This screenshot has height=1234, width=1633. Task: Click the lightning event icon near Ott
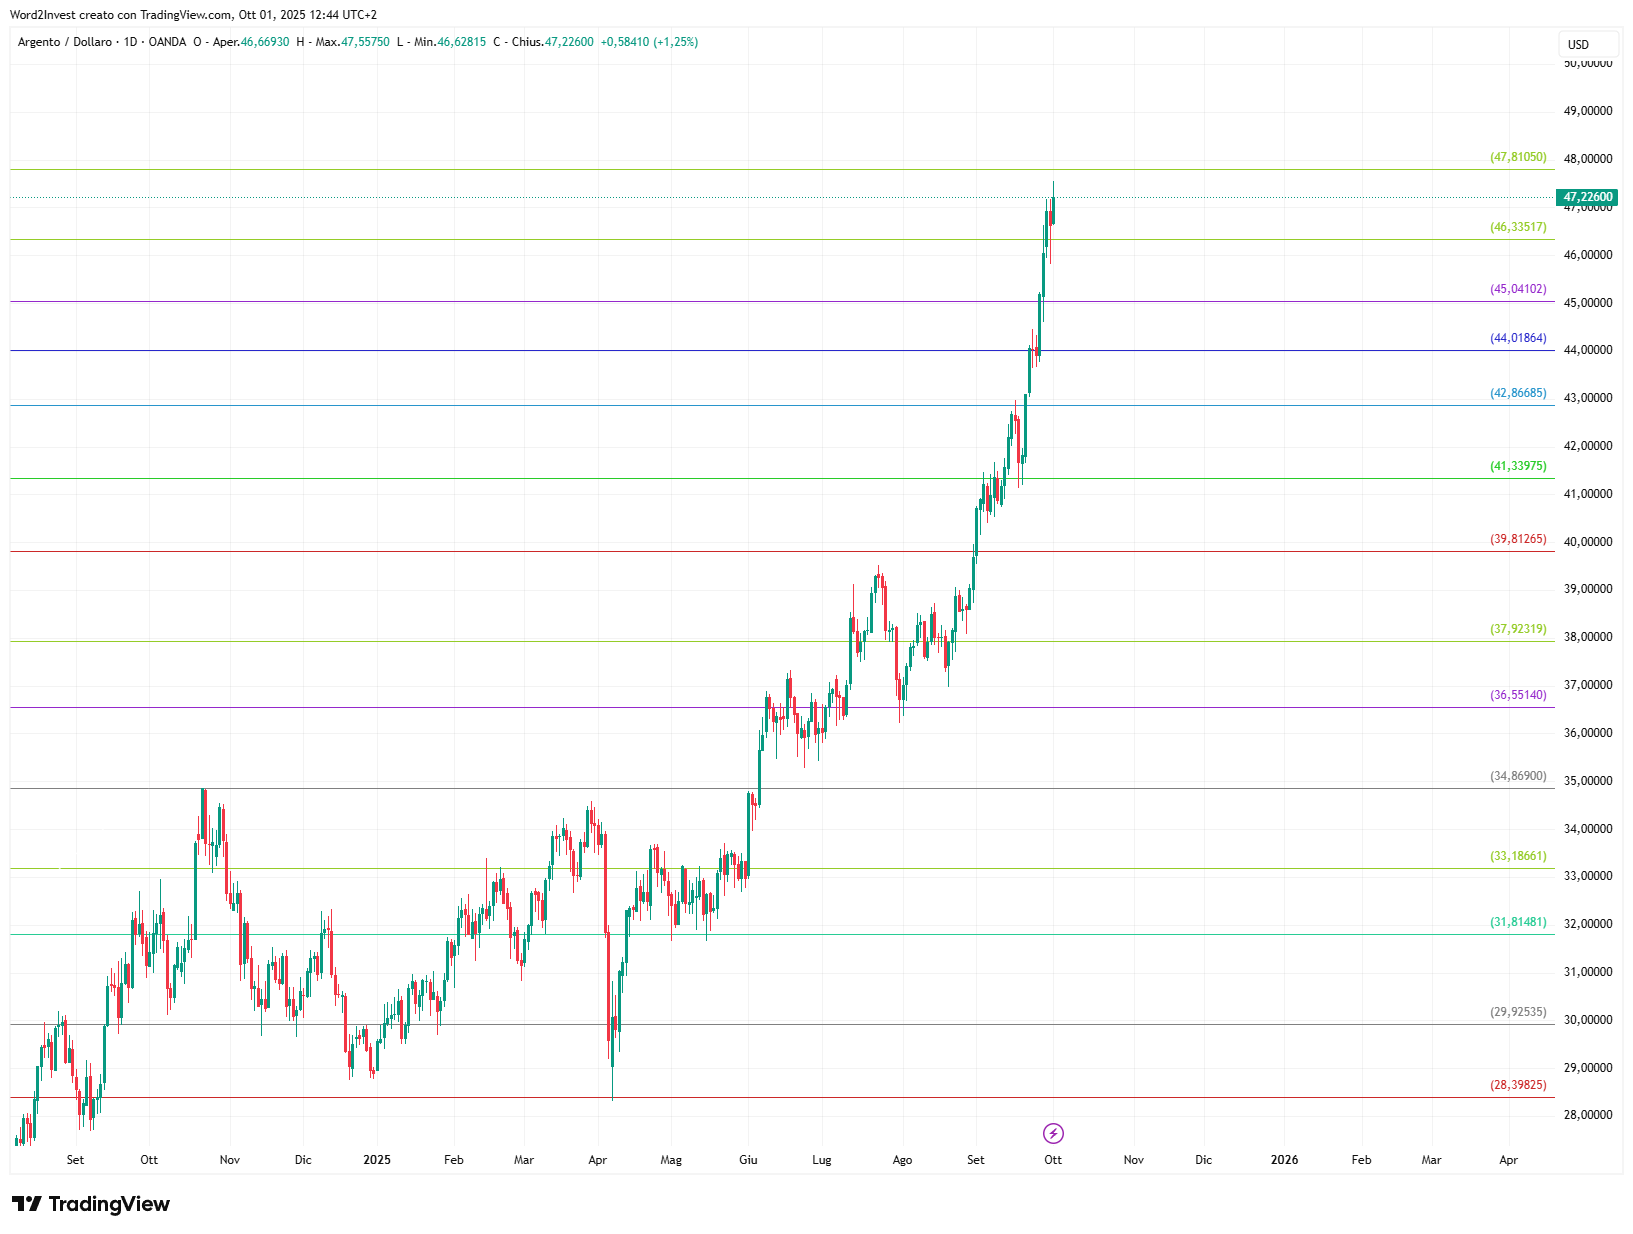1053,1133
